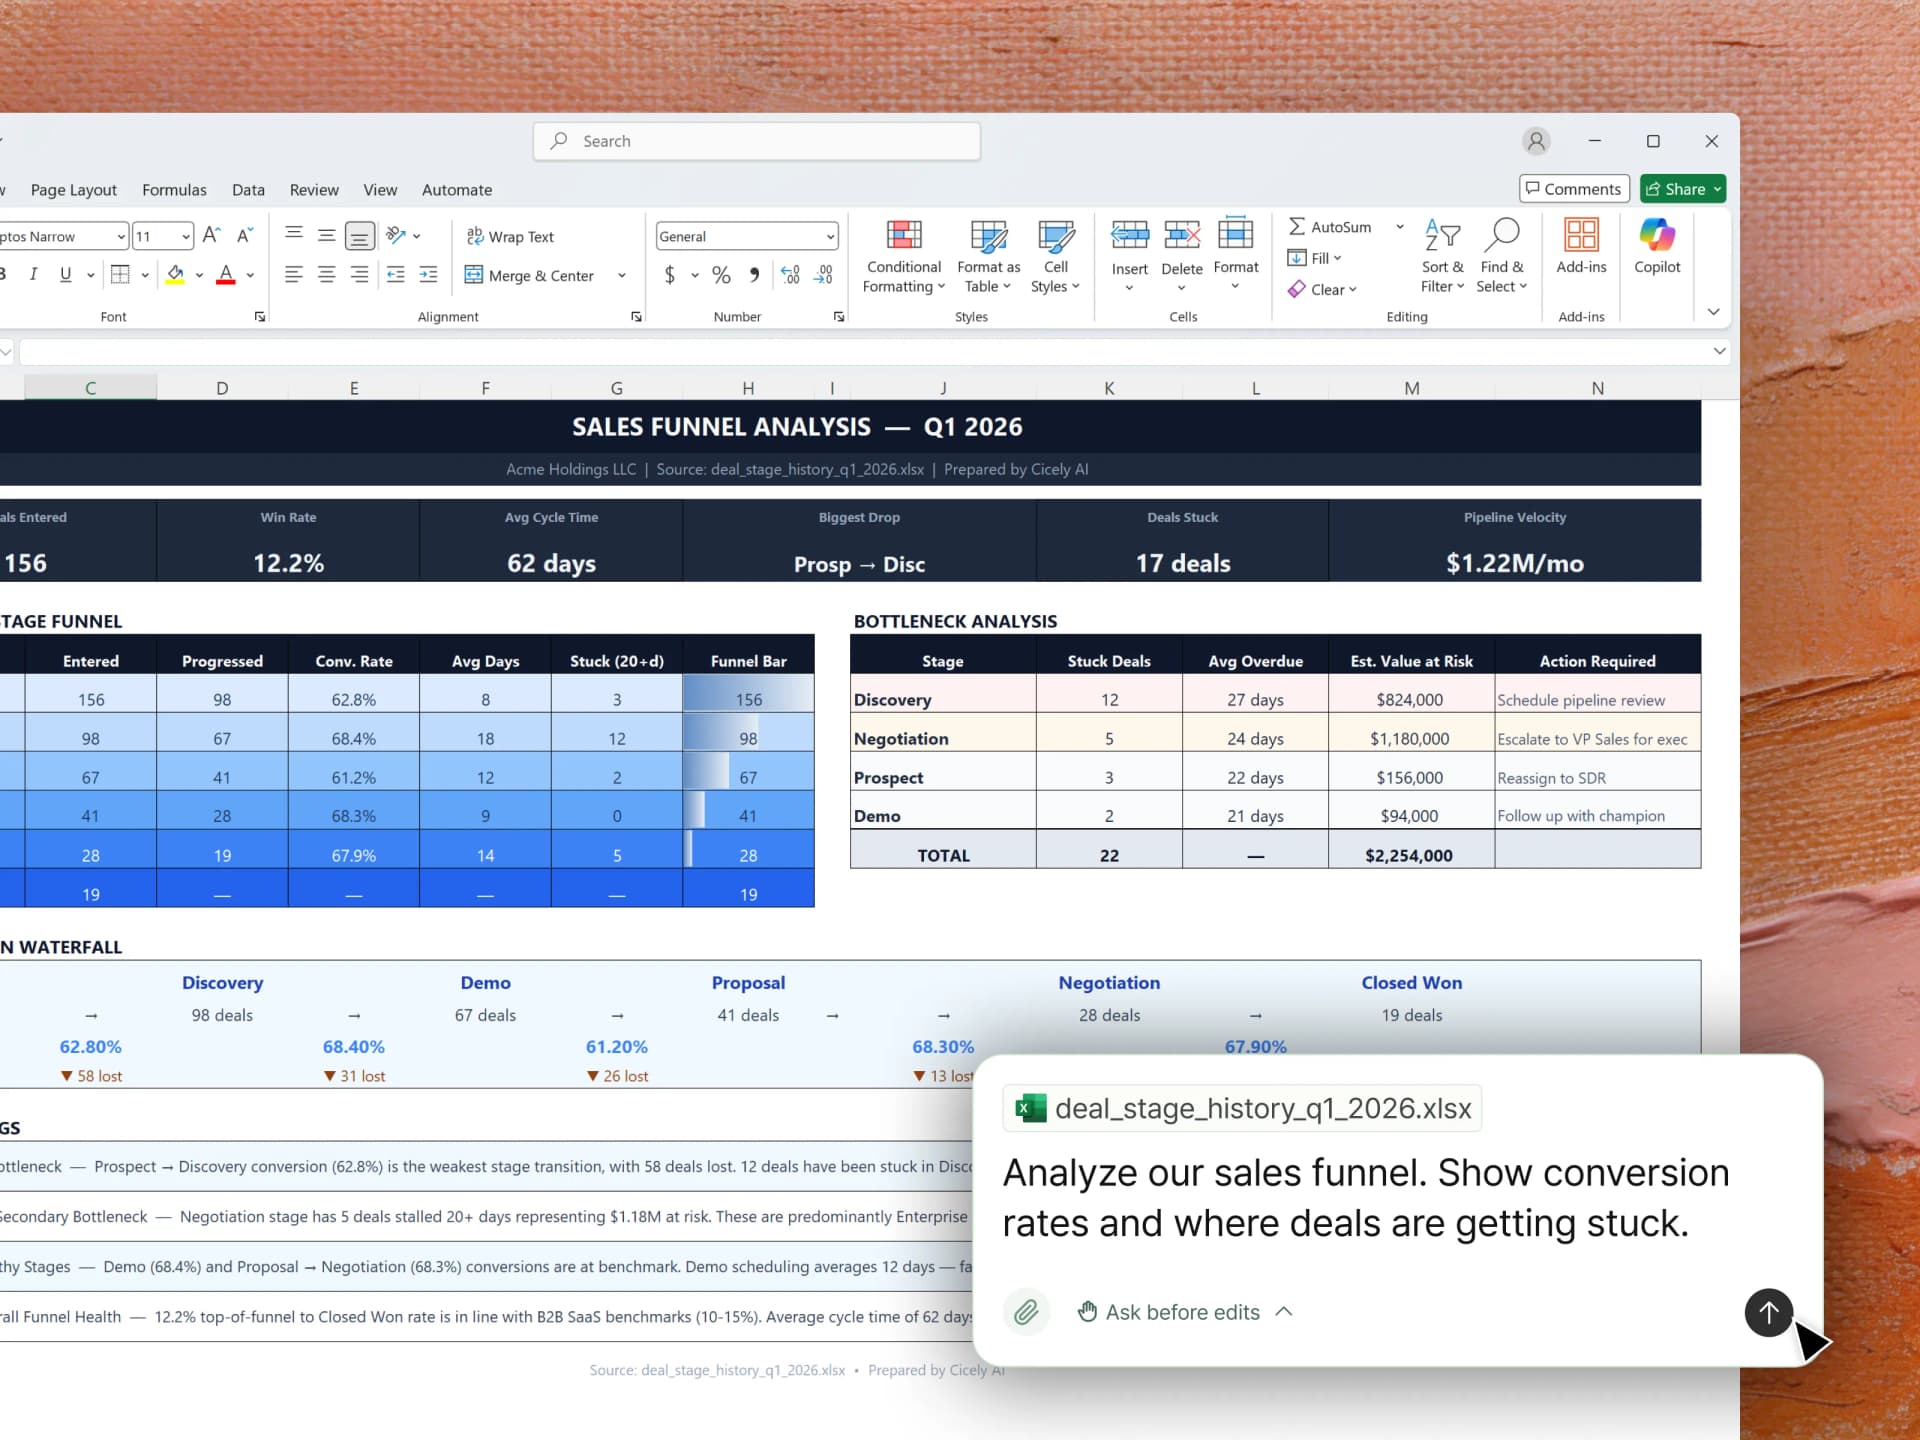Open the Review tab
The image size is (1920, 1440).
pos(313,189)
